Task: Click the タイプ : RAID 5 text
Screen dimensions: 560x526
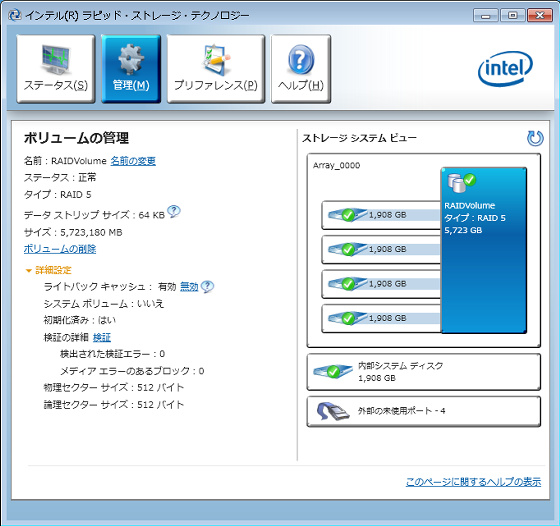Action: (58, 195)
